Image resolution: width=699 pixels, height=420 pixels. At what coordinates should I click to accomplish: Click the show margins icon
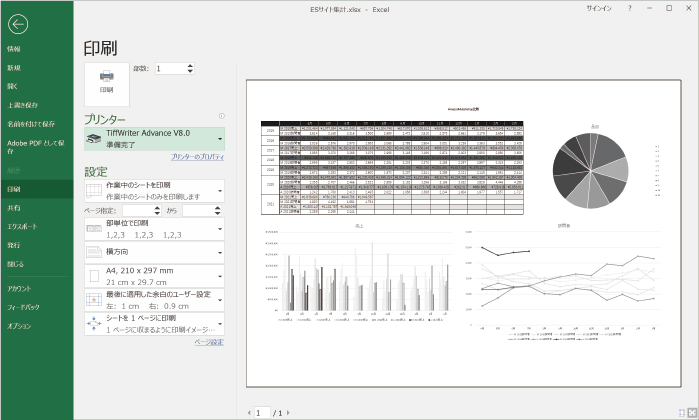click(681, 411)
